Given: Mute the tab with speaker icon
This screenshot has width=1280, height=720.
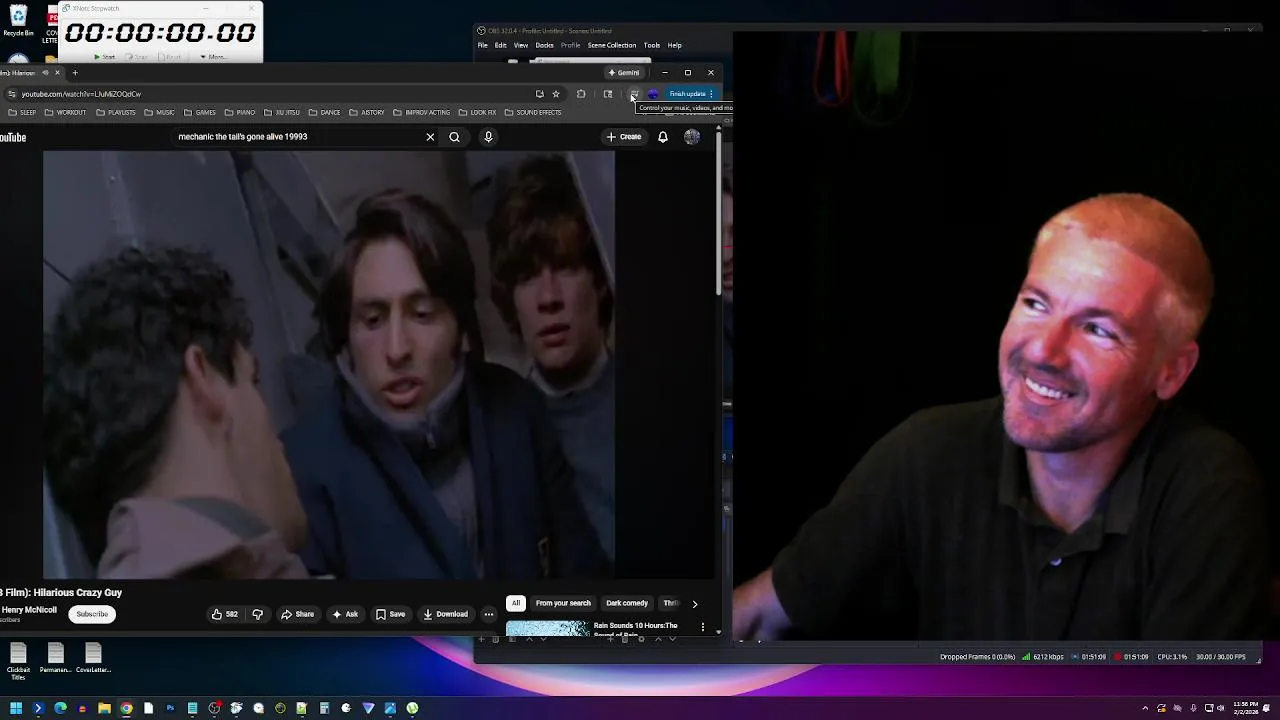Looking at the screenshot, I should (45, 73).
